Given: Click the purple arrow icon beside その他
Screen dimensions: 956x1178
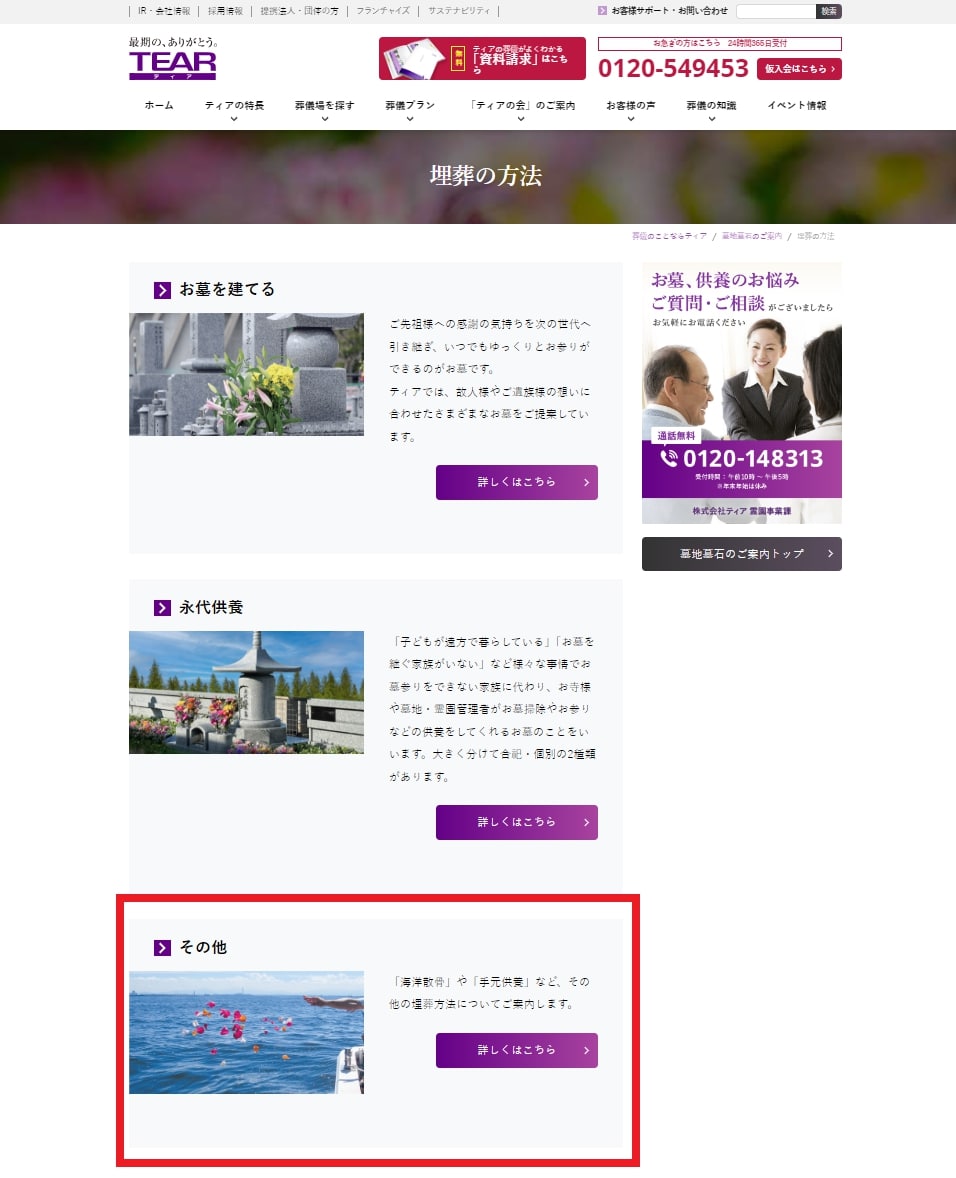Looking at the screenshot, I should (x=162, y=948).
